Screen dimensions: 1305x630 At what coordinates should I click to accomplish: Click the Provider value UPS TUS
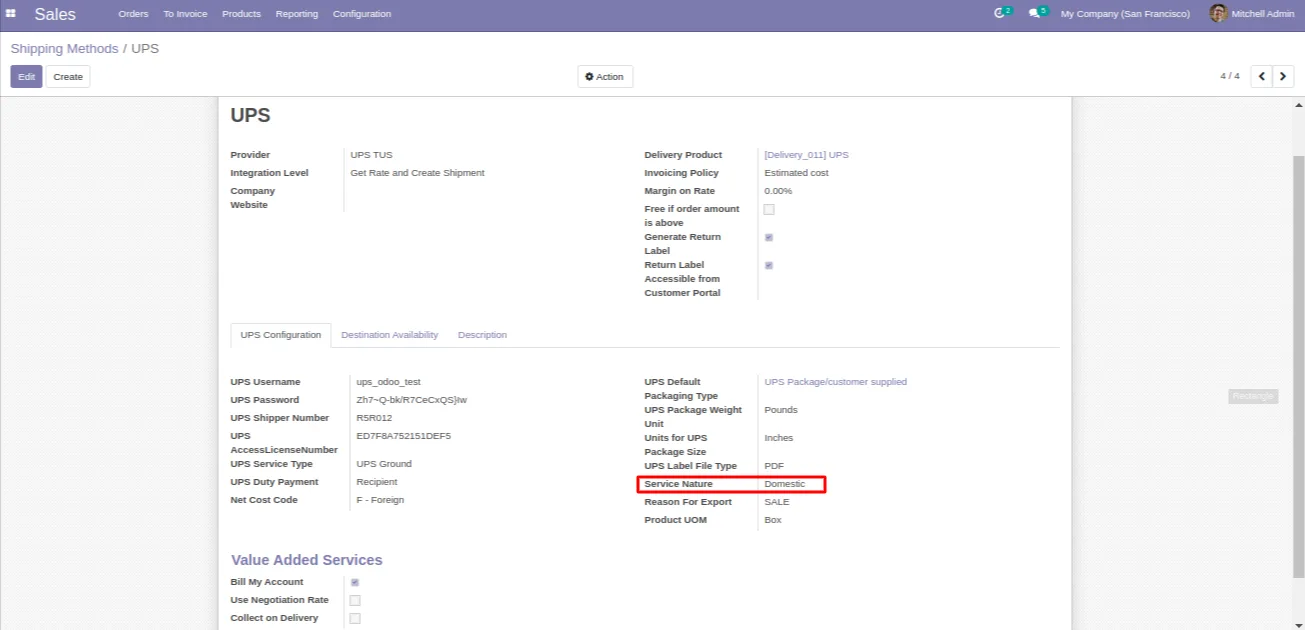tap(371, 155)
